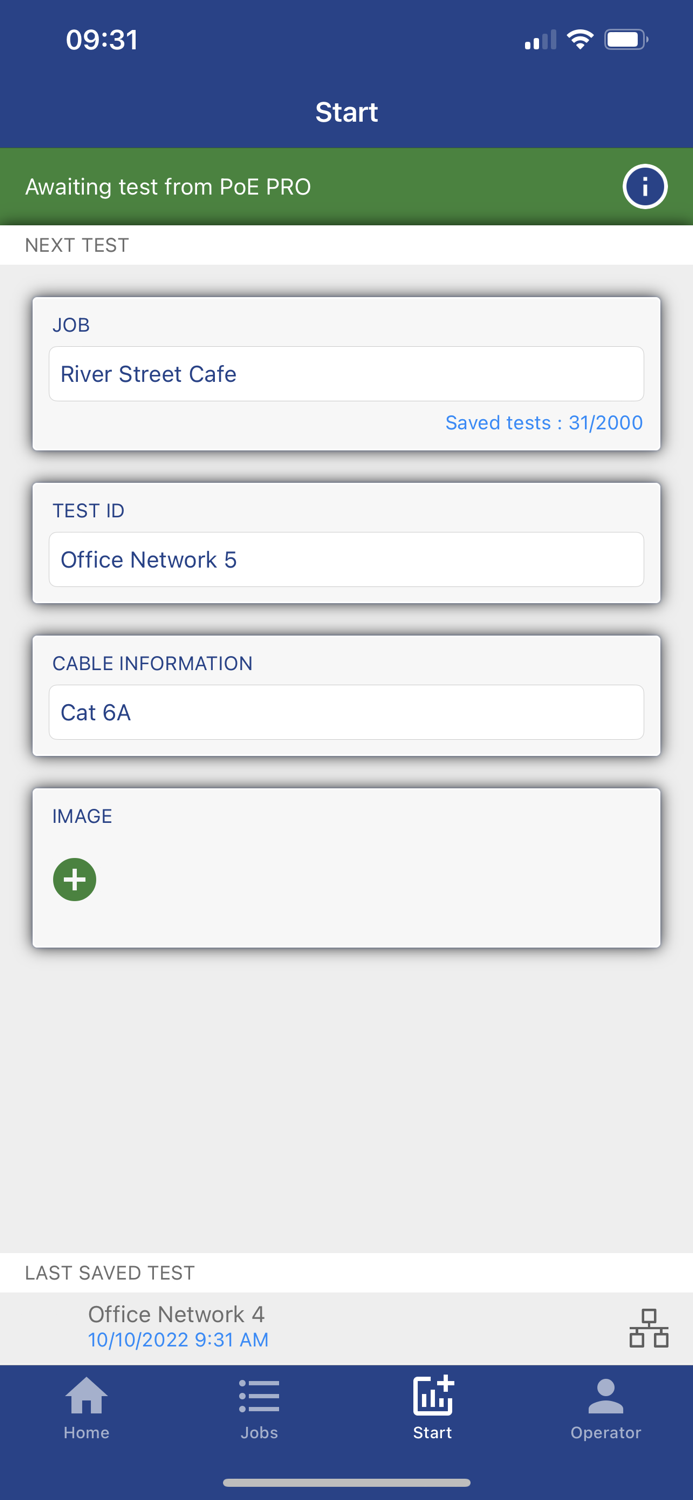693x1500 pixels.
Task: Open the River Street Cafe job field
Action: (347, 373)
